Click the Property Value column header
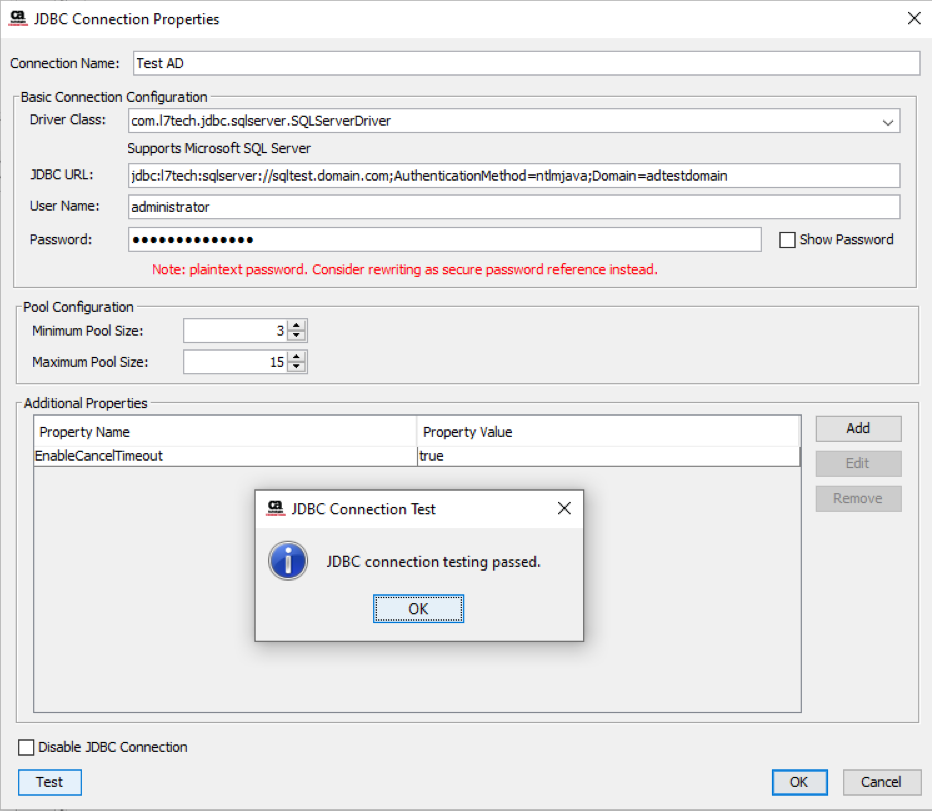This screenshot has height=811, width=932. click(x=607, y=432)
